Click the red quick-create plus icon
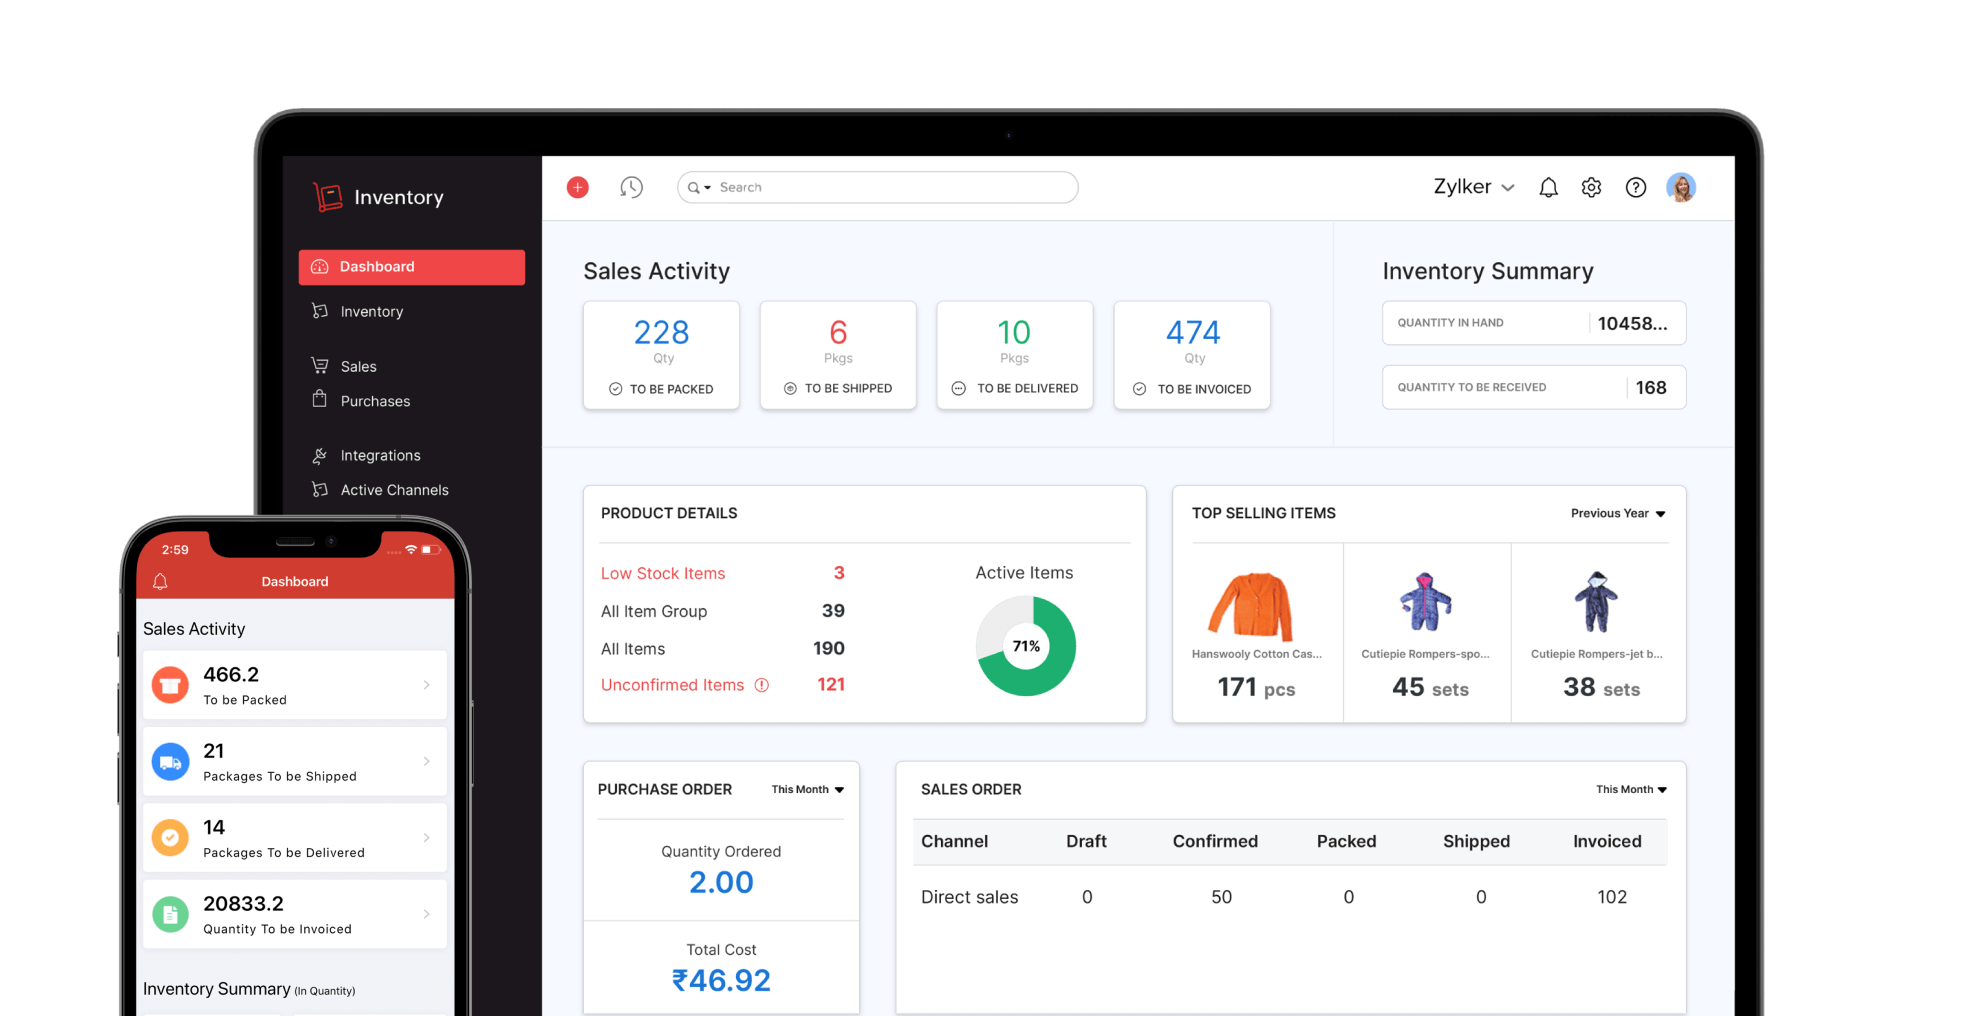This screenshot has height=1016, width=1986. click(x=577, y=187)
